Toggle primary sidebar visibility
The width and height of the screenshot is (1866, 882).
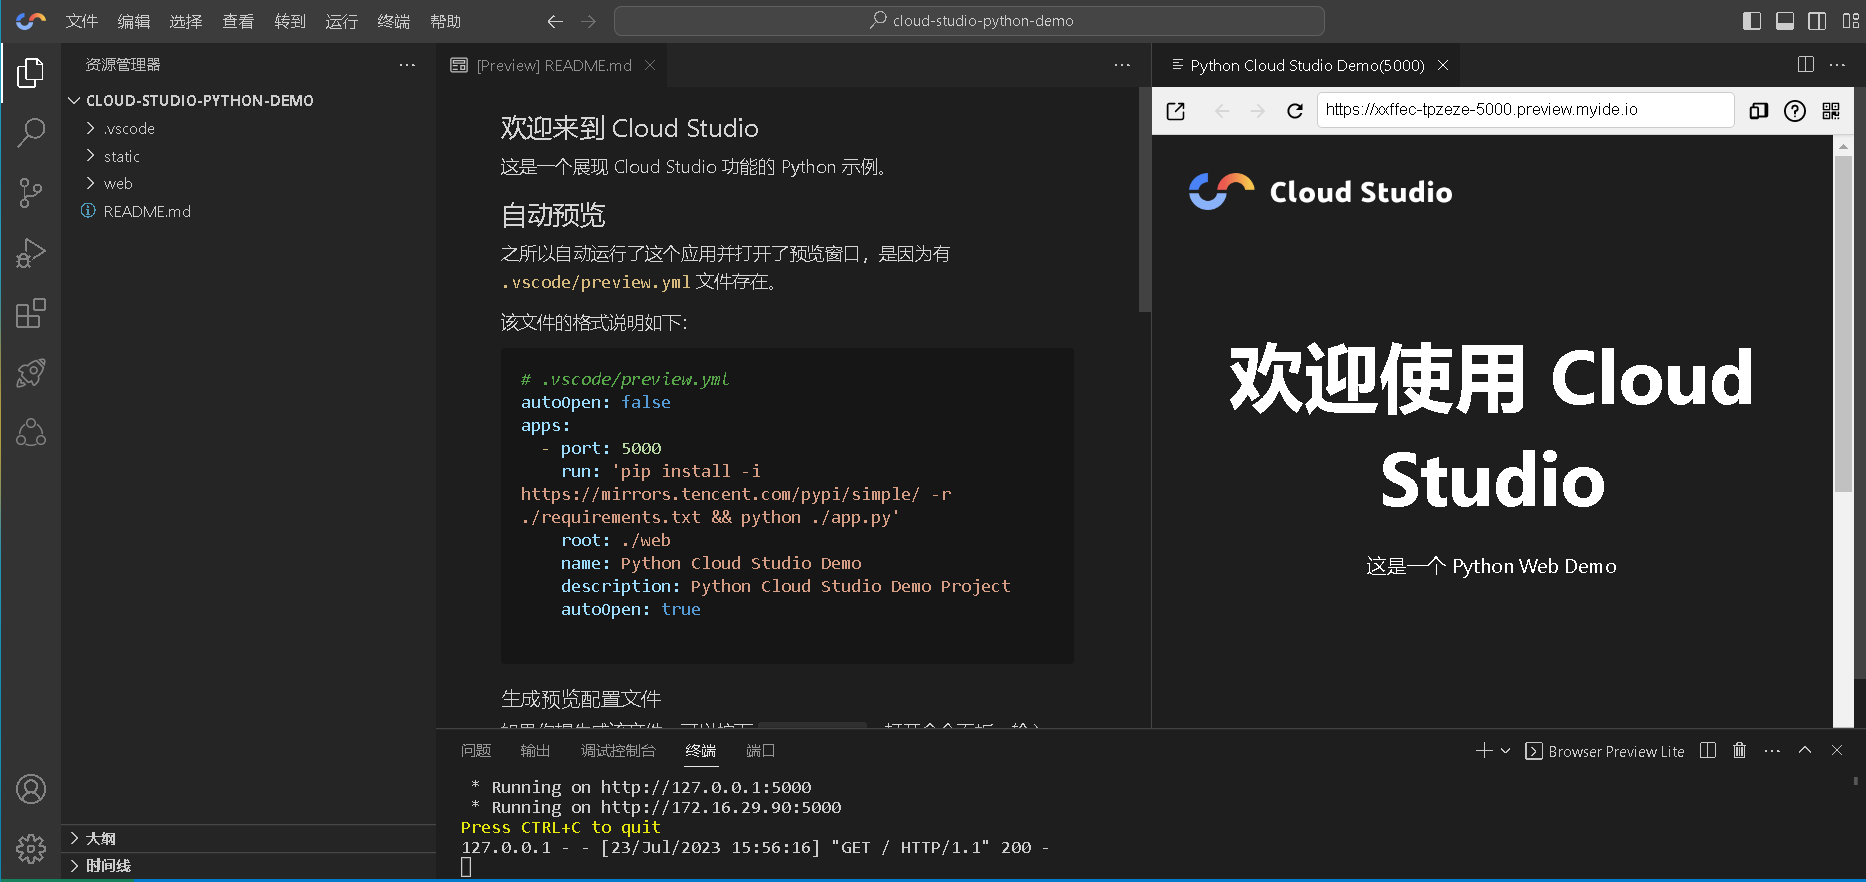pyautogui.click(x=1752, y=21)
